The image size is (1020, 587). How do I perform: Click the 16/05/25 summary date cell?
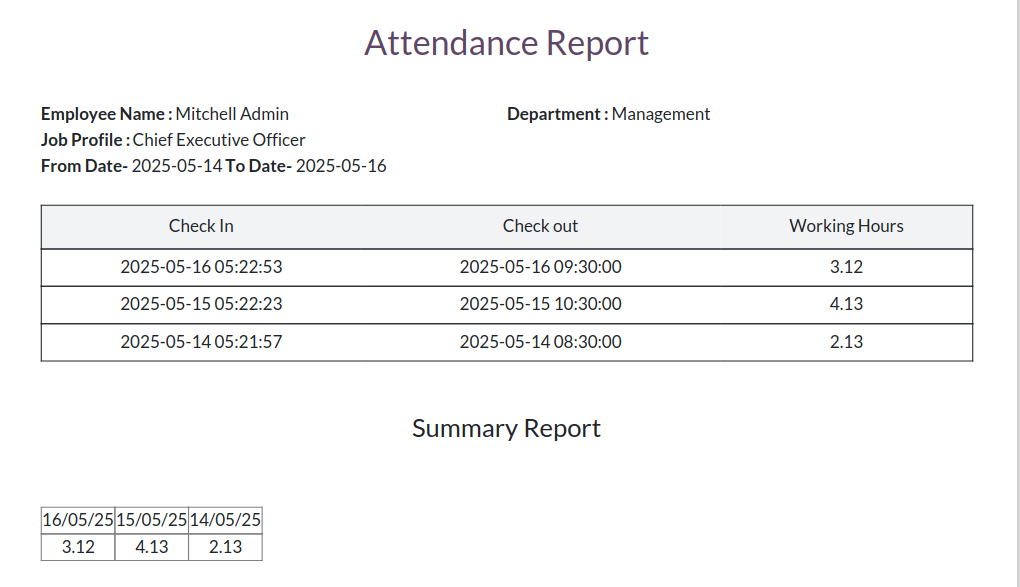coord(78,520)
